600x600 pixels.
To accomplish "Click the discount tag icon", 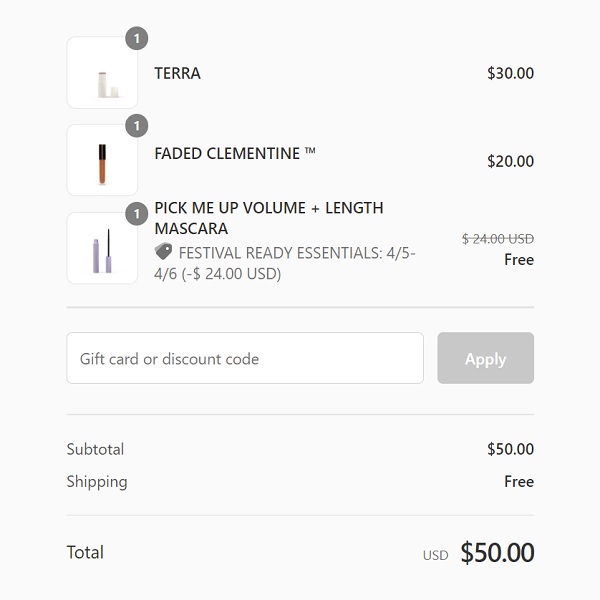I will pyautogui.click(x=164, y=252).
